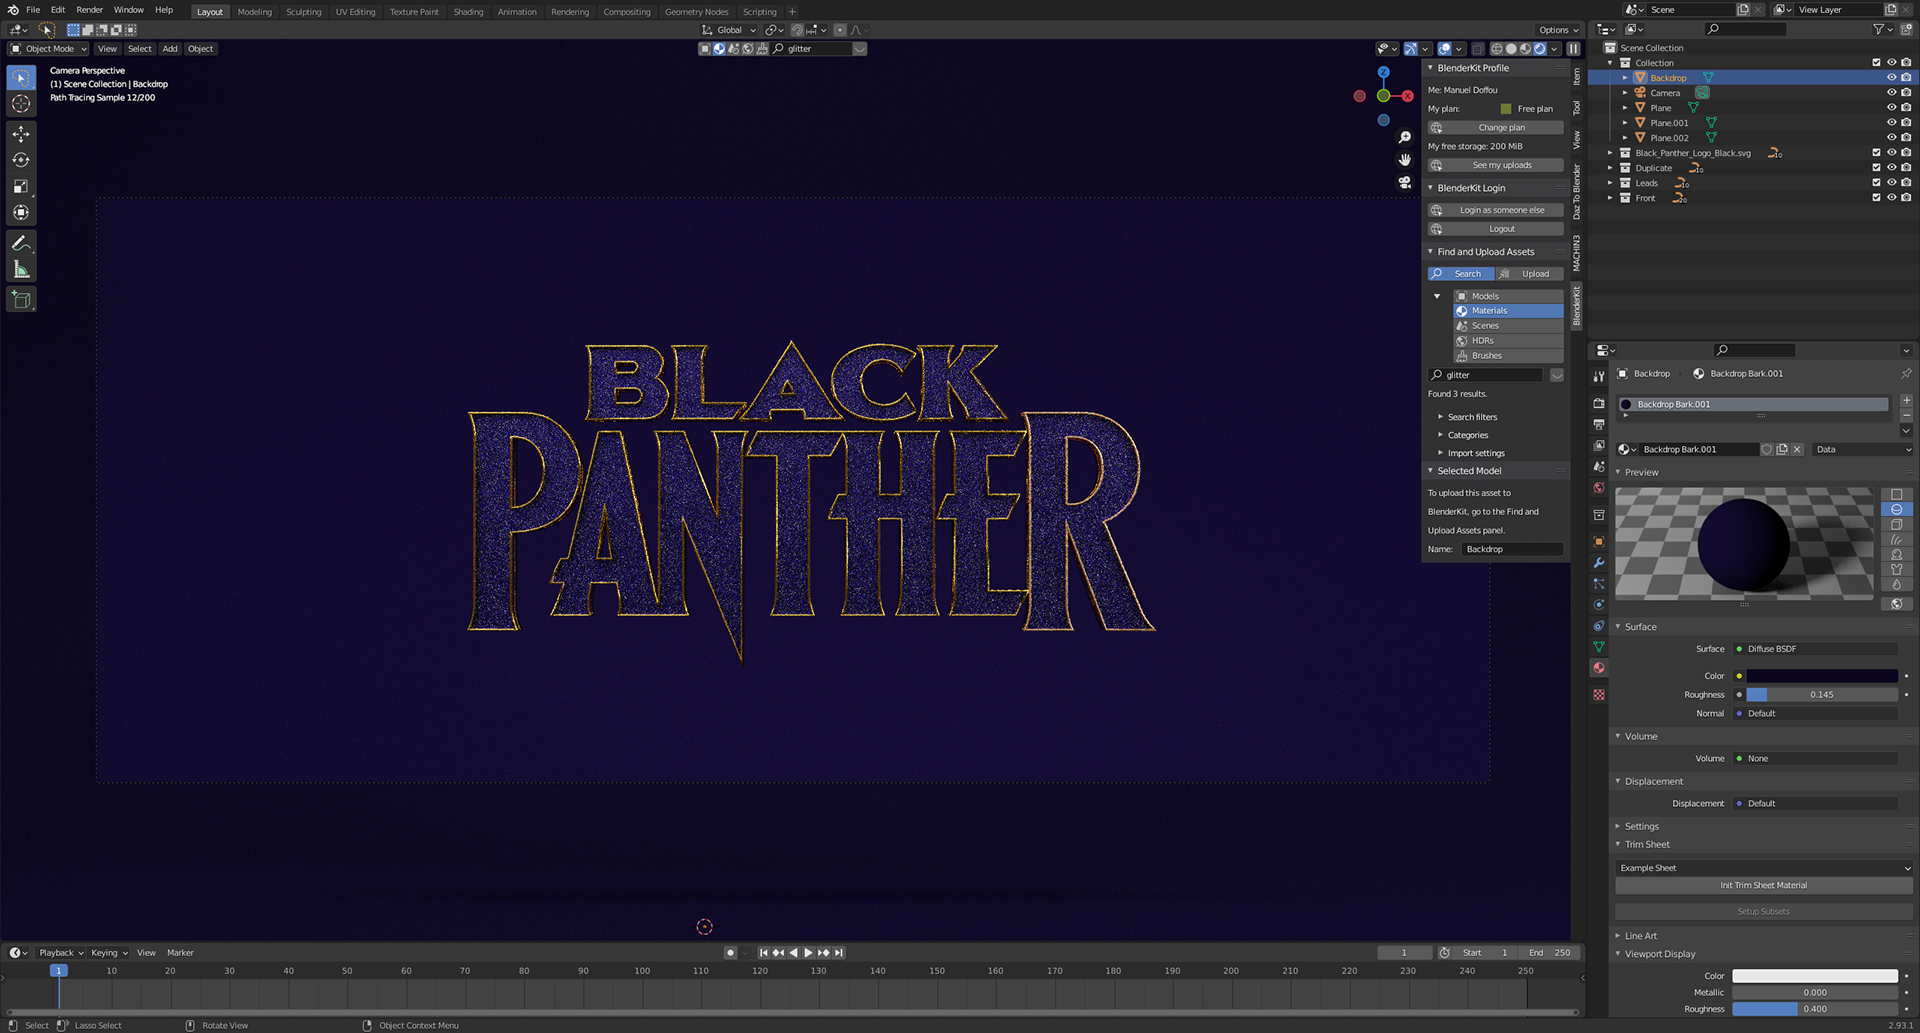Screen dimensions: 1920x1033
Task: Uncheck the Front collection checkbox
Action: (1876, 197)
